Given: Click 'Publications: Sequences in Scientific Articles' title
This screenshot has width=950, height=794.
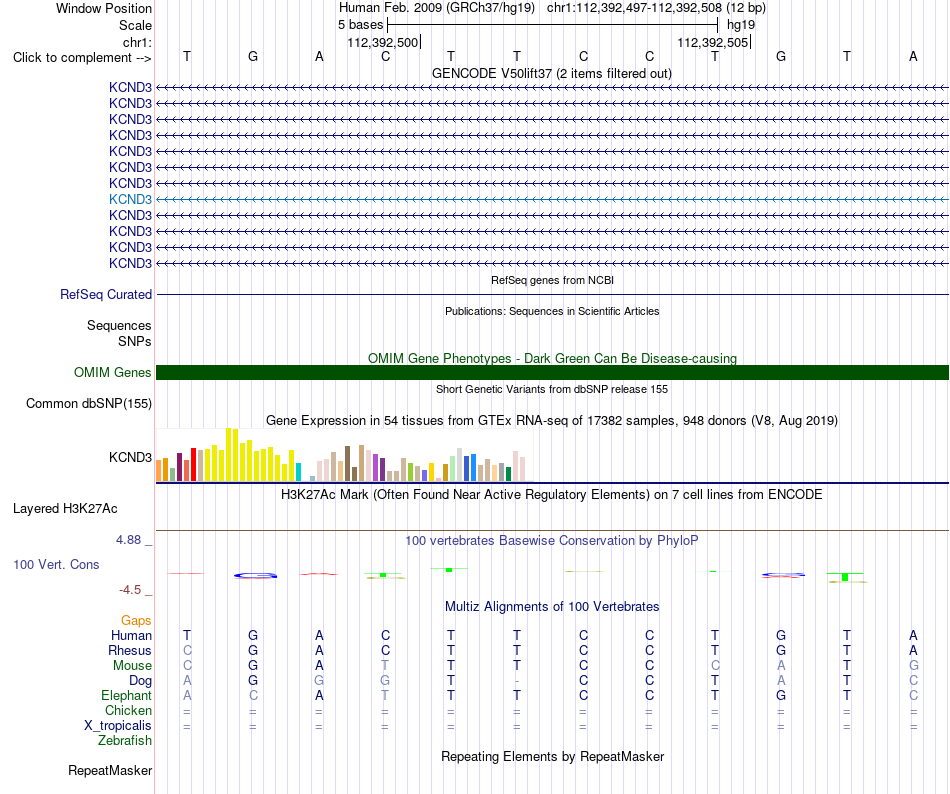Looking at the screenshot, I should point(552,311).
